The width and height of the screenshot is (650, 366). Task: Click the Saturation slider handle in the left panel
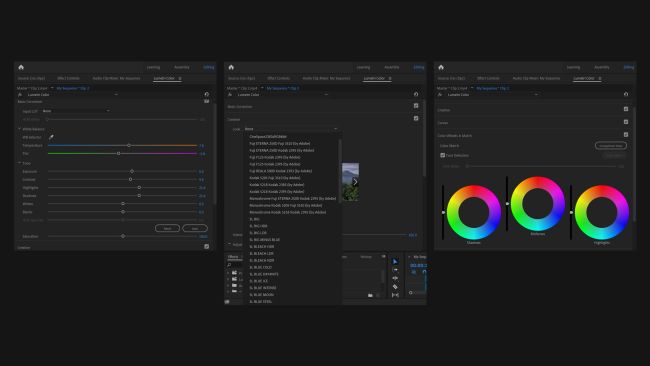(x=123, y=236)
